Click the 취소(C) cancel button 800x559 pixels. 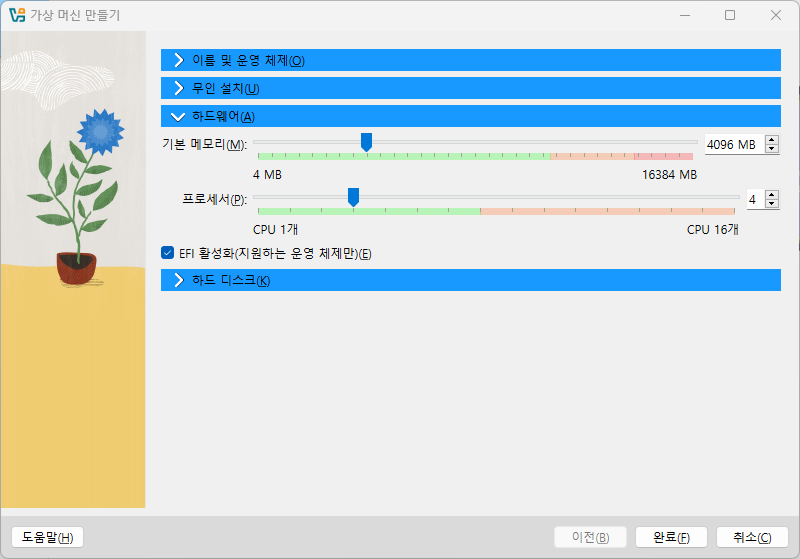coord(752,537)
